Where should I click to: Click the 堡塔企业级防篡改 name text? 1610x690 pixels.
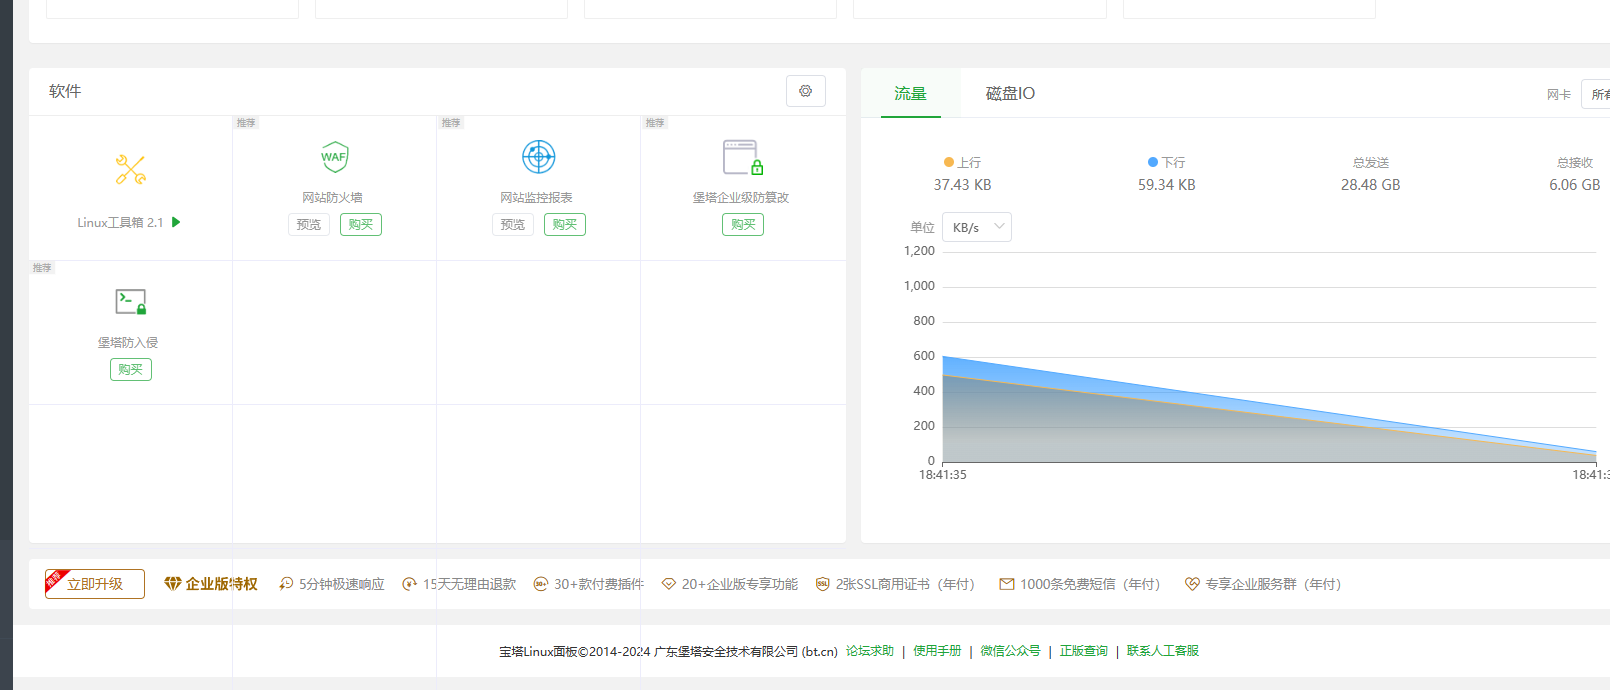point(741,198)
